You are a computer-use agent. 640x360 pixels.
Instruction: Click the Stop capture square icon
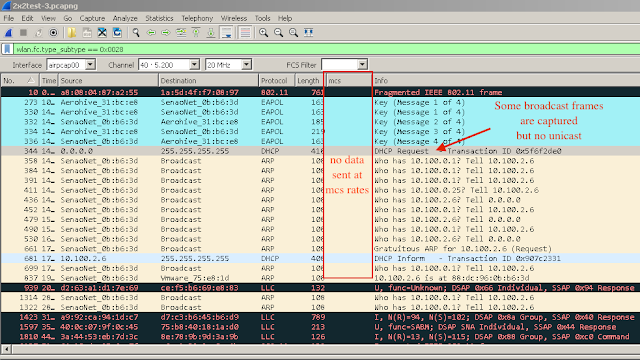[x=23, y=33]
